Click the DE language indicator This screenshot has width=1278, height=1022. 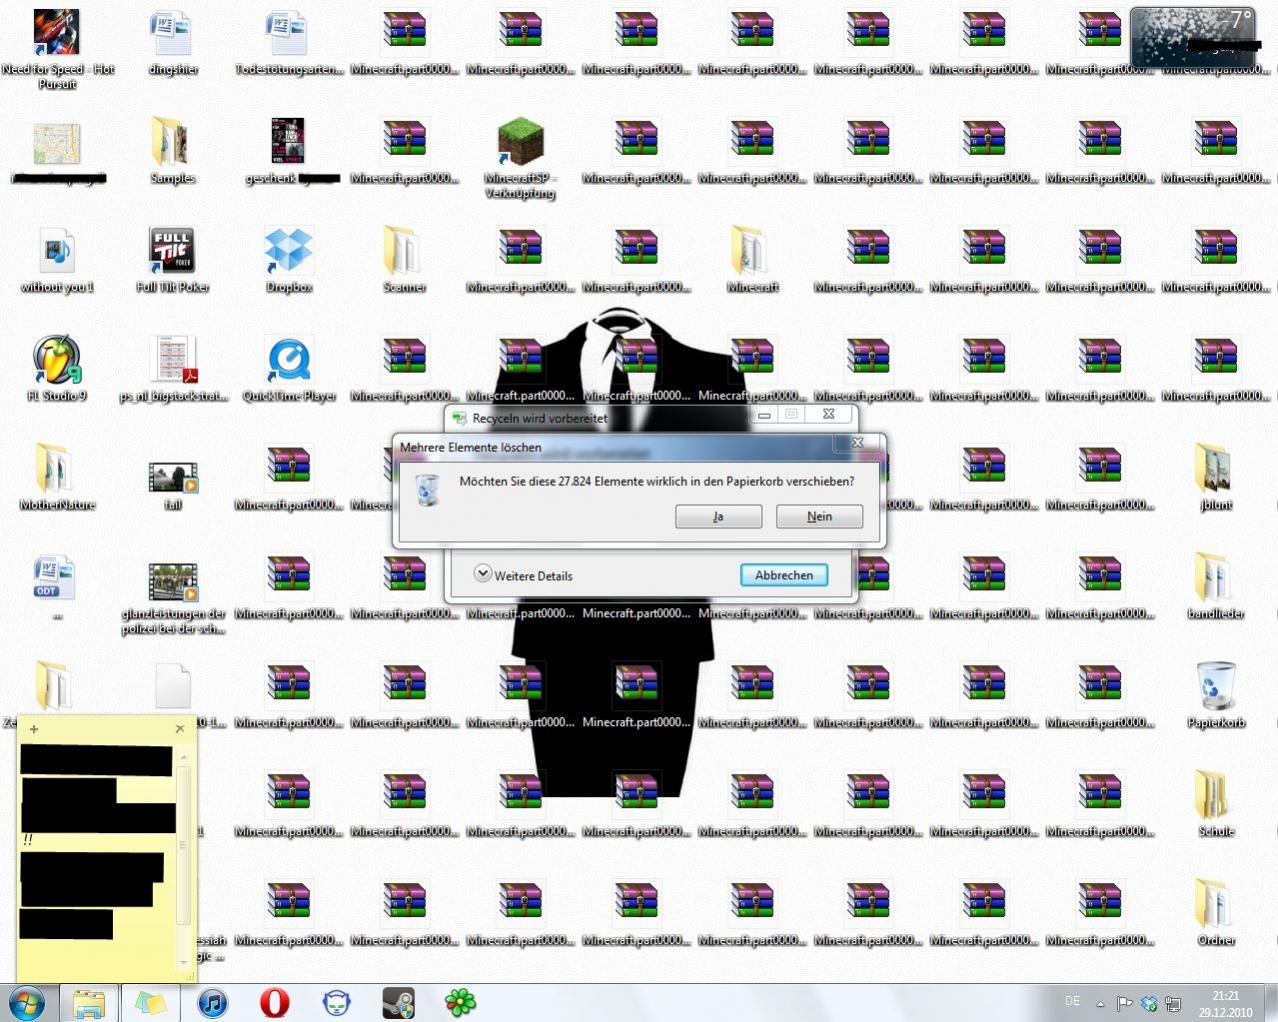[1073, 1001]
